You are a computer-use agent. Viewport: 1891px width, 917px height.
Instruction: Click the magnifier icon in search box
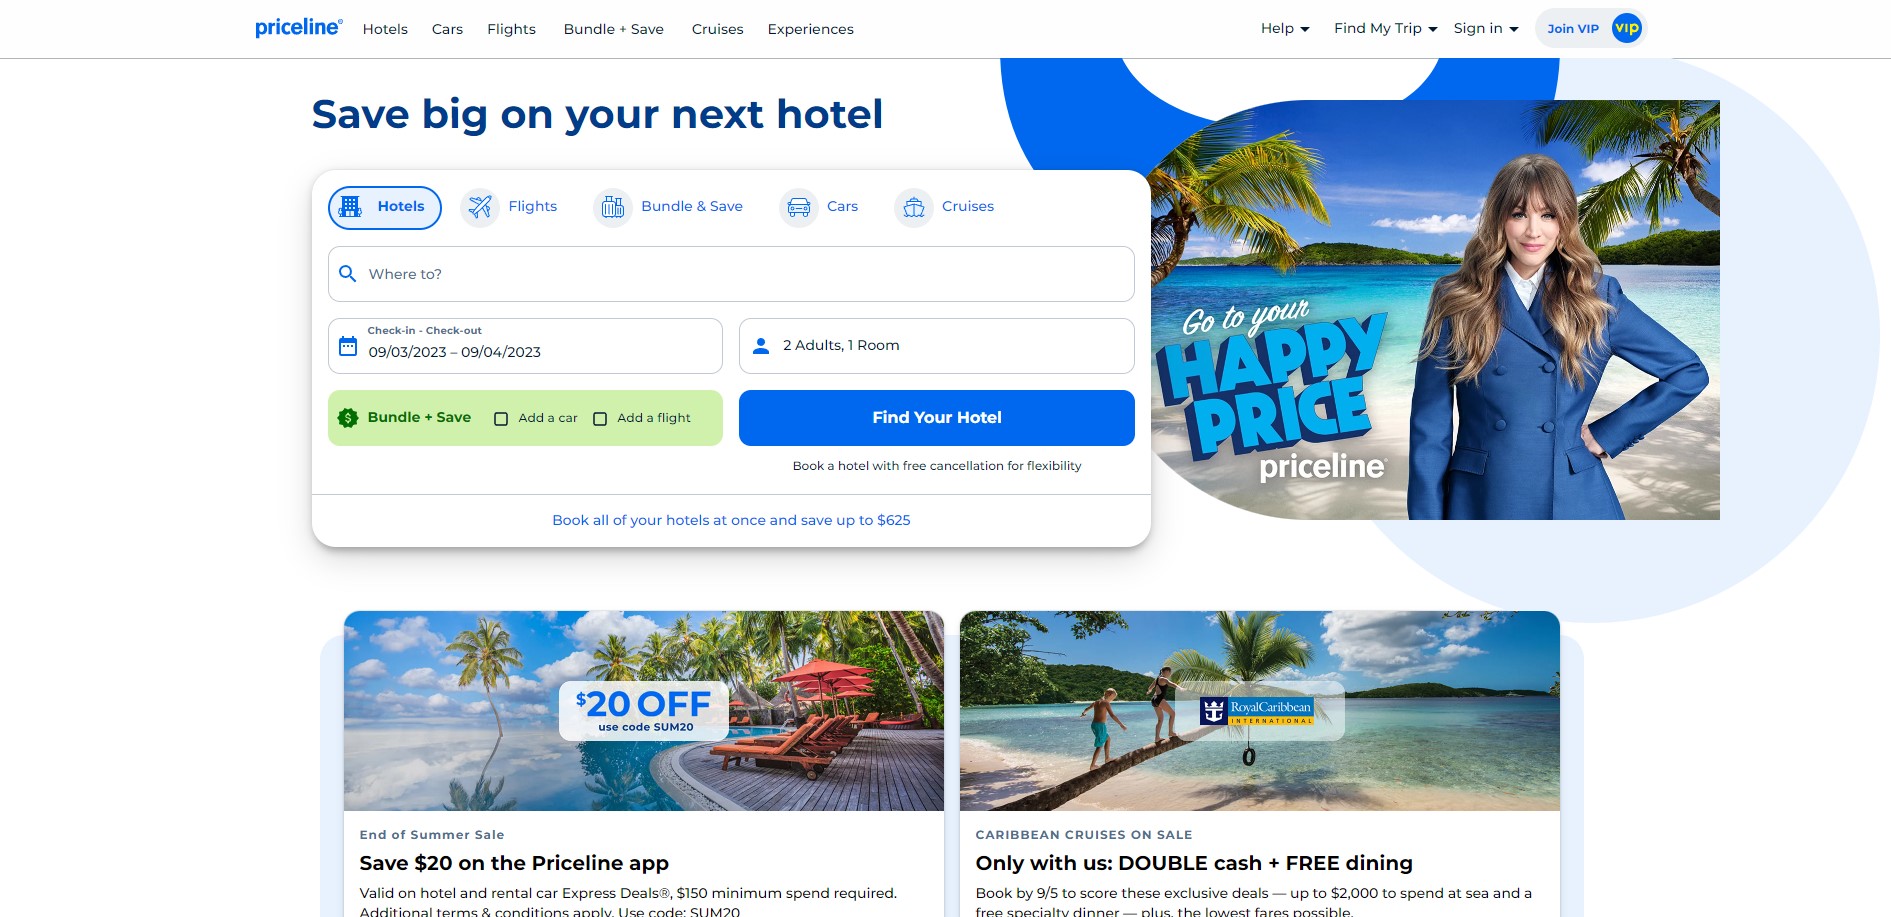348,274
